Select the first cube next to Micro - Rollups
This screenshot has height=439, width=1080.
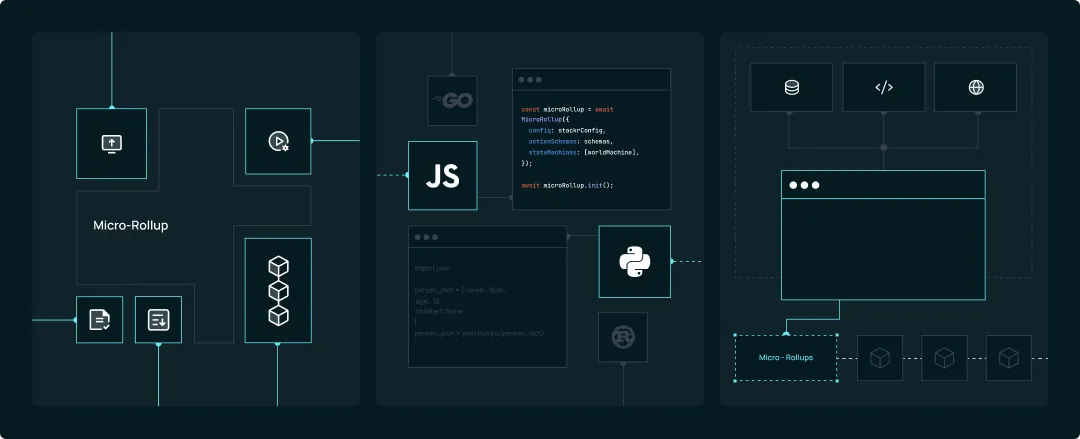click(x=880, y=358)
